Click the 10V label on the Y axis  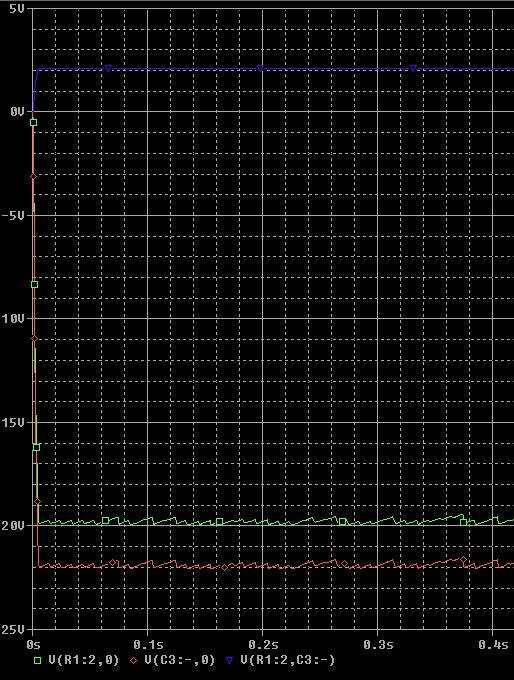[13, 319]
